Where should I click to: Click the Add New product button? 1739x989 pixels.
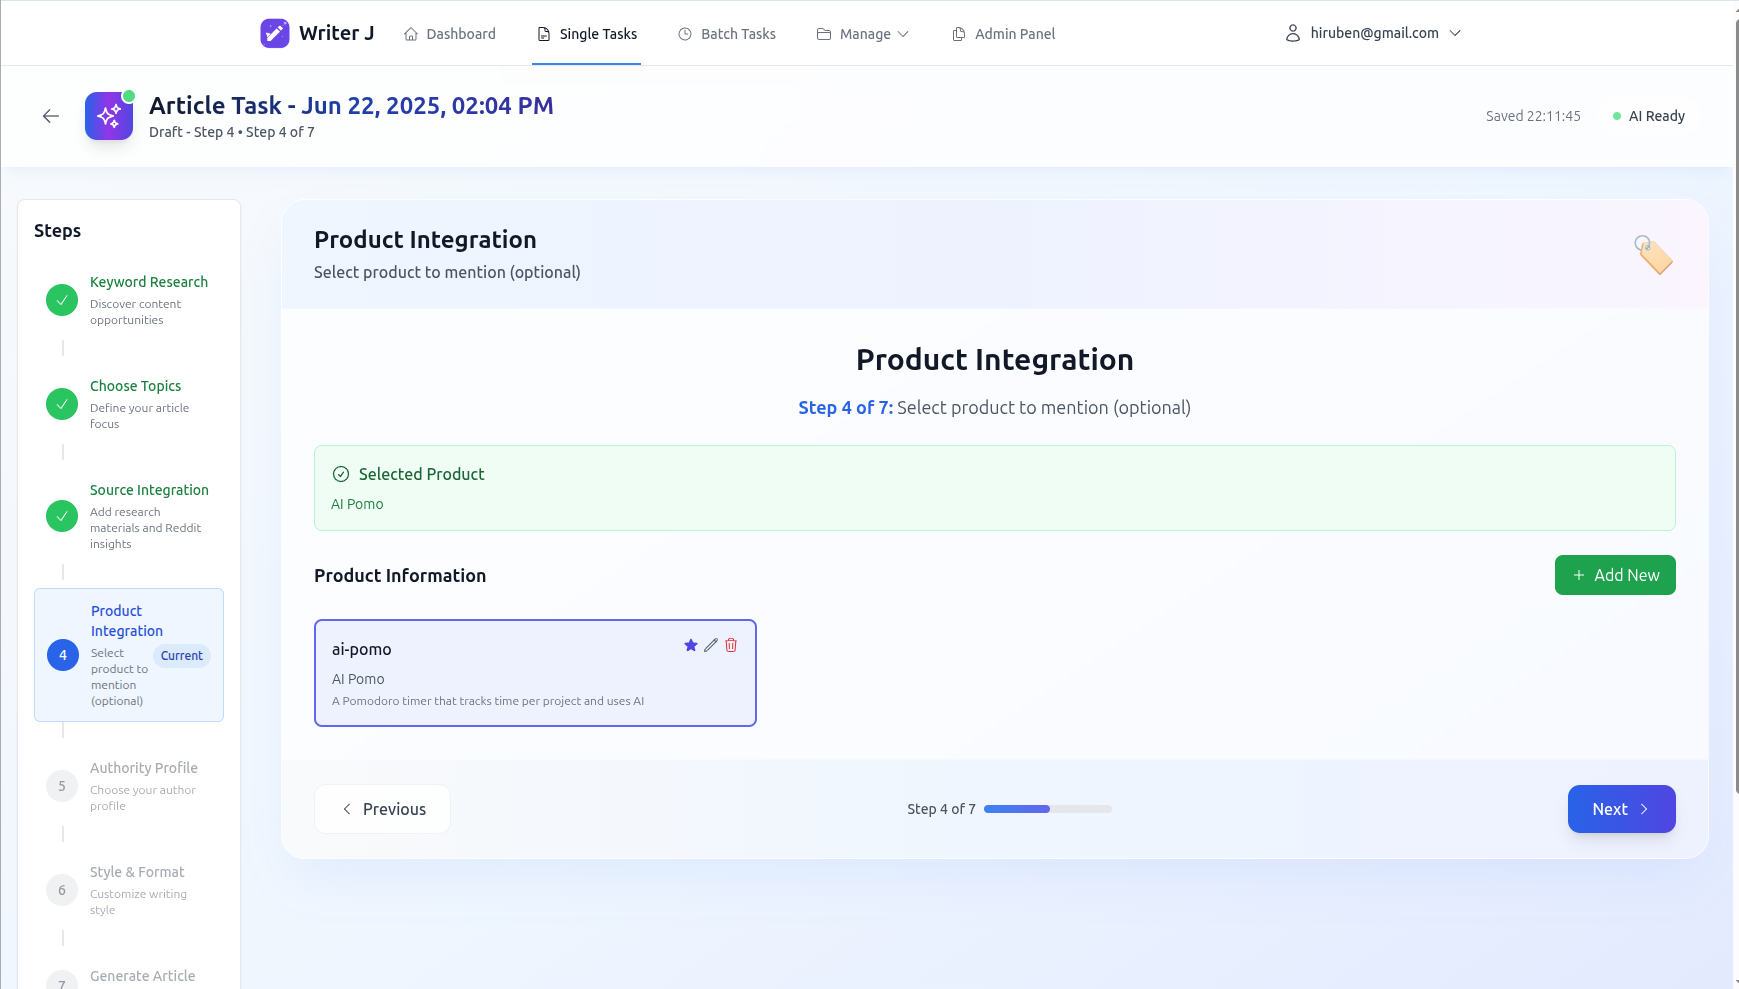pos(1615,575)
